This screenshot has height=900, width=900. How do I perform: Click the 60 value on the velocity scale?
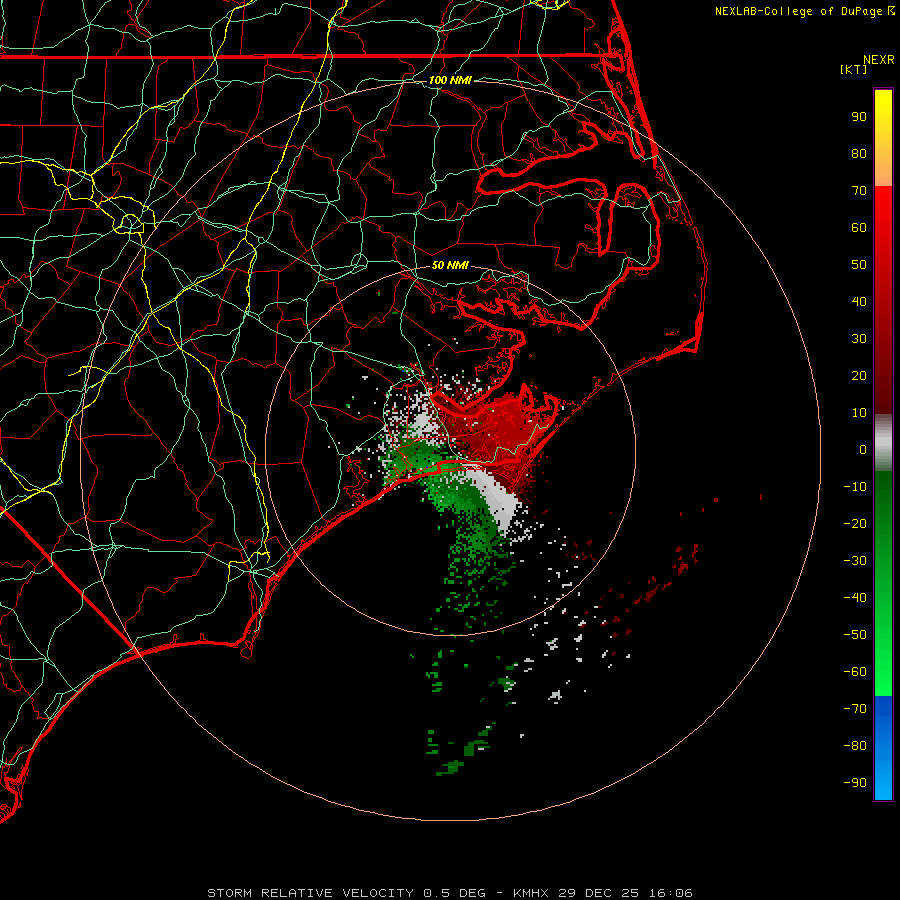[x=859, y=228]
